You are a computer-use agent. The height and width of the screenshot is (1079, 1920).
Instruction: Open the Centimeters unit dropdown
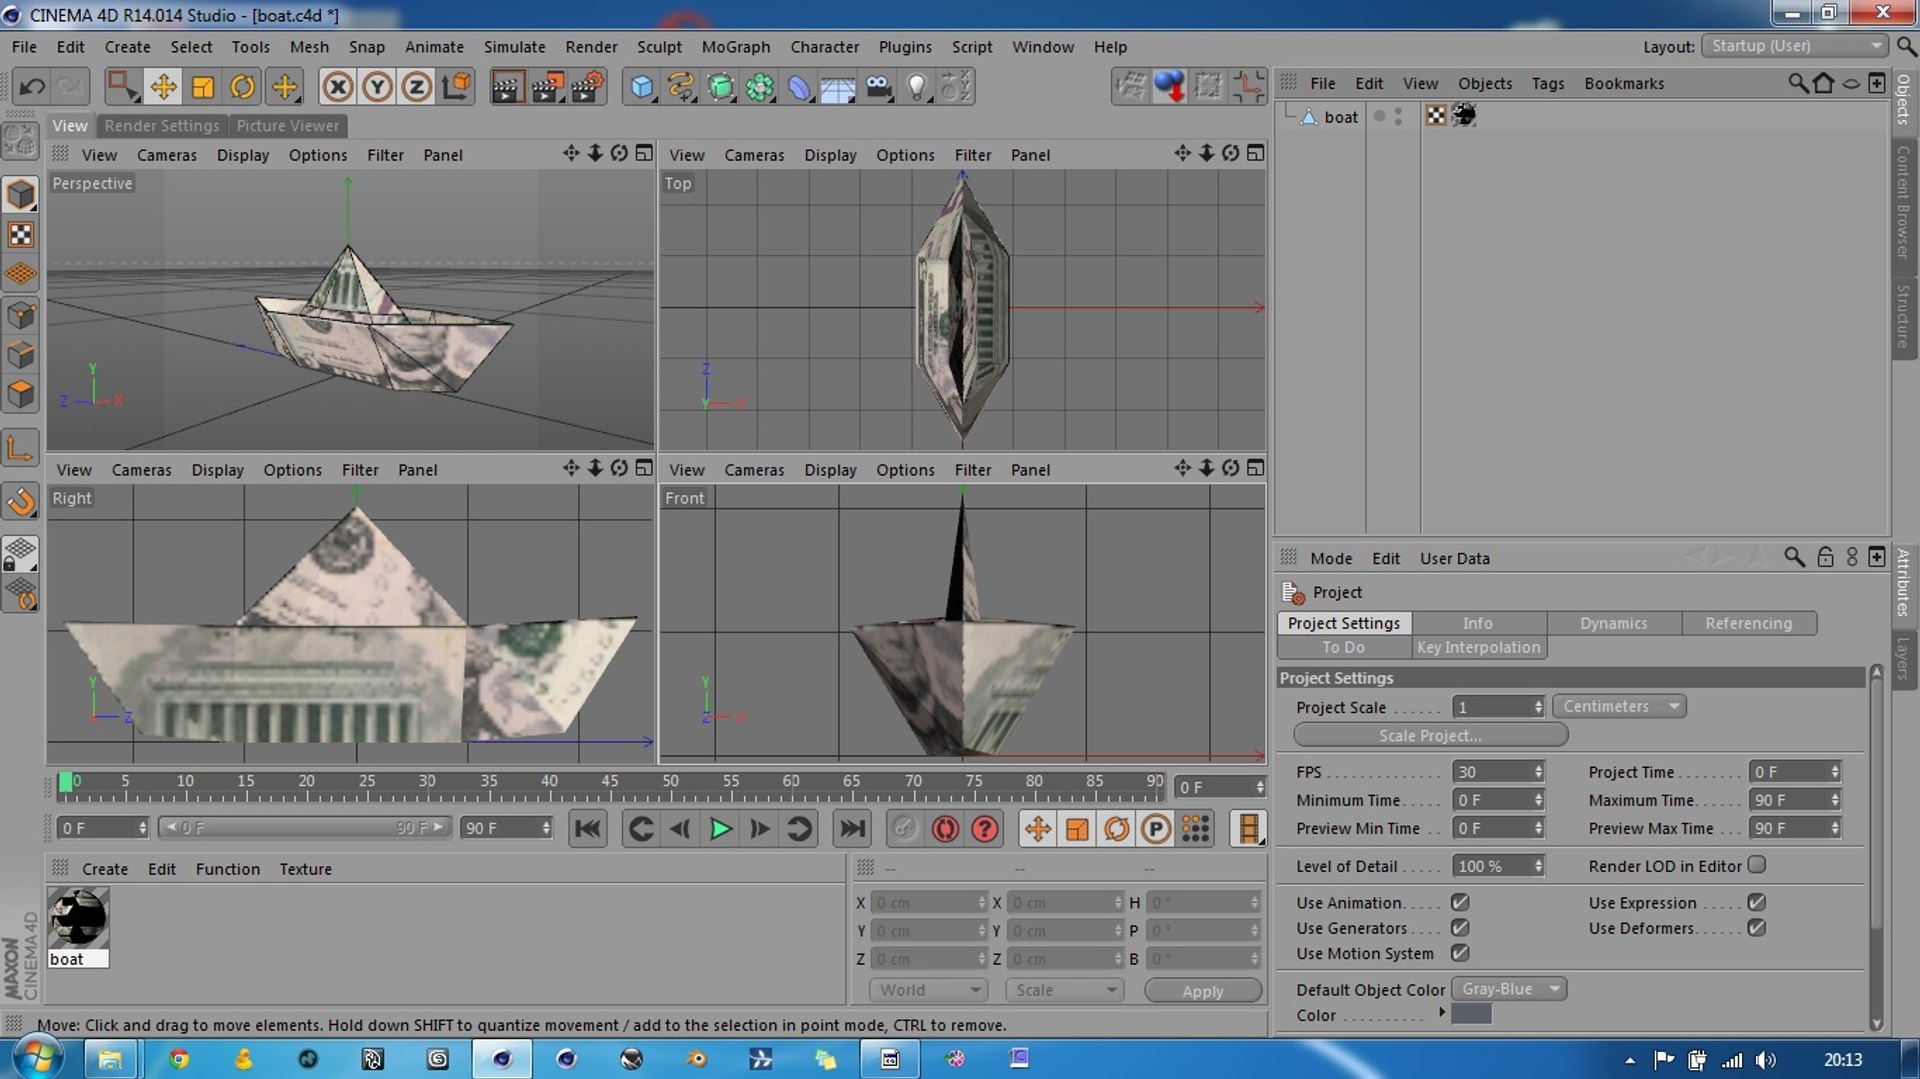click(x=1619, y=707)
